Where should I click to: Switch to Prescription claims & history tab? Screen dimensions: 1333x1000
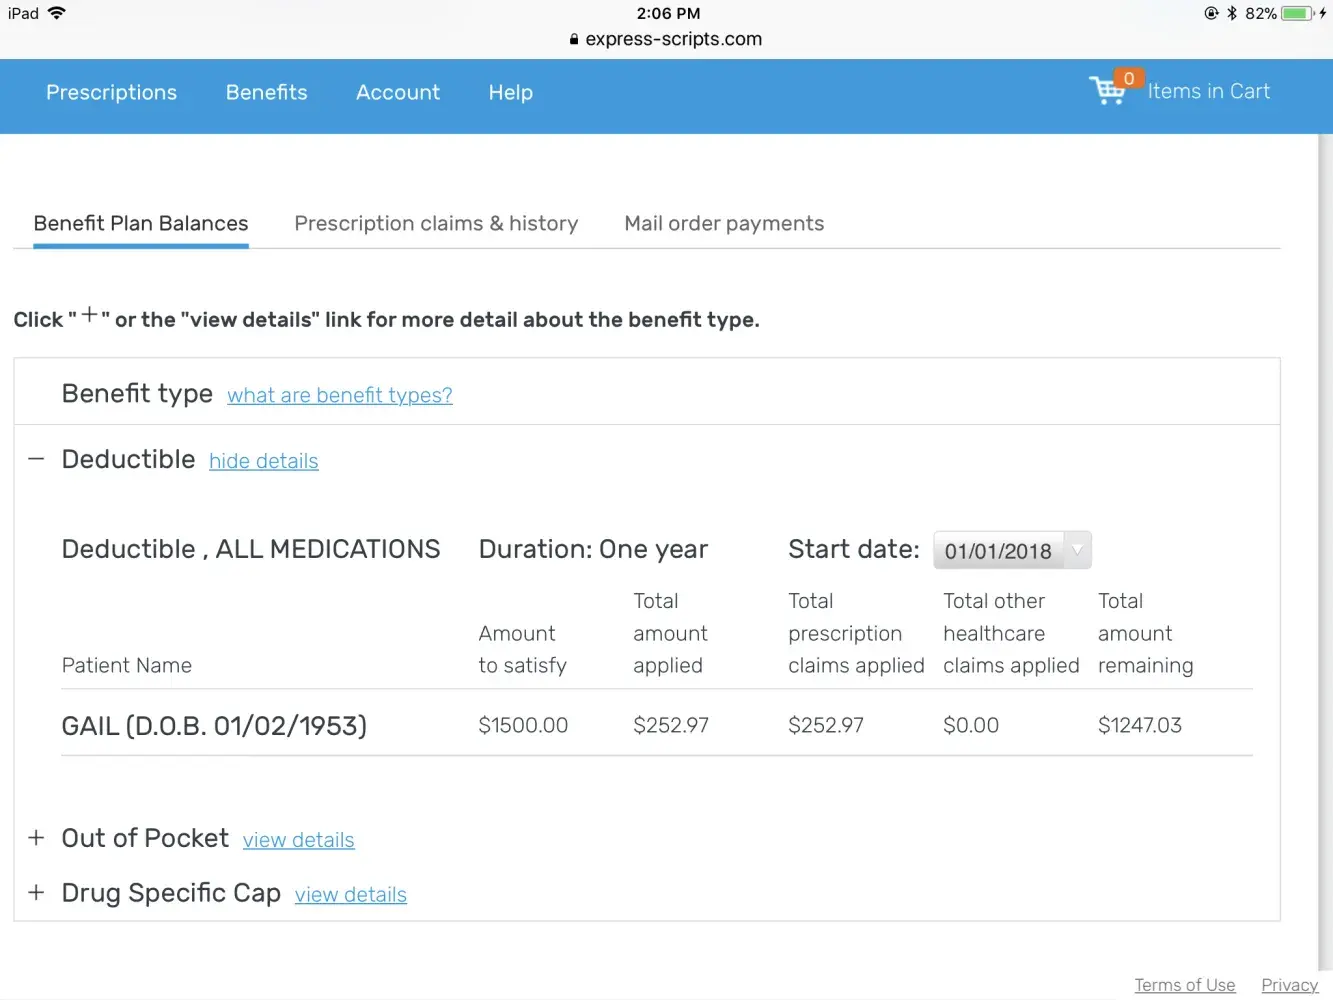[x=436, y=223]
